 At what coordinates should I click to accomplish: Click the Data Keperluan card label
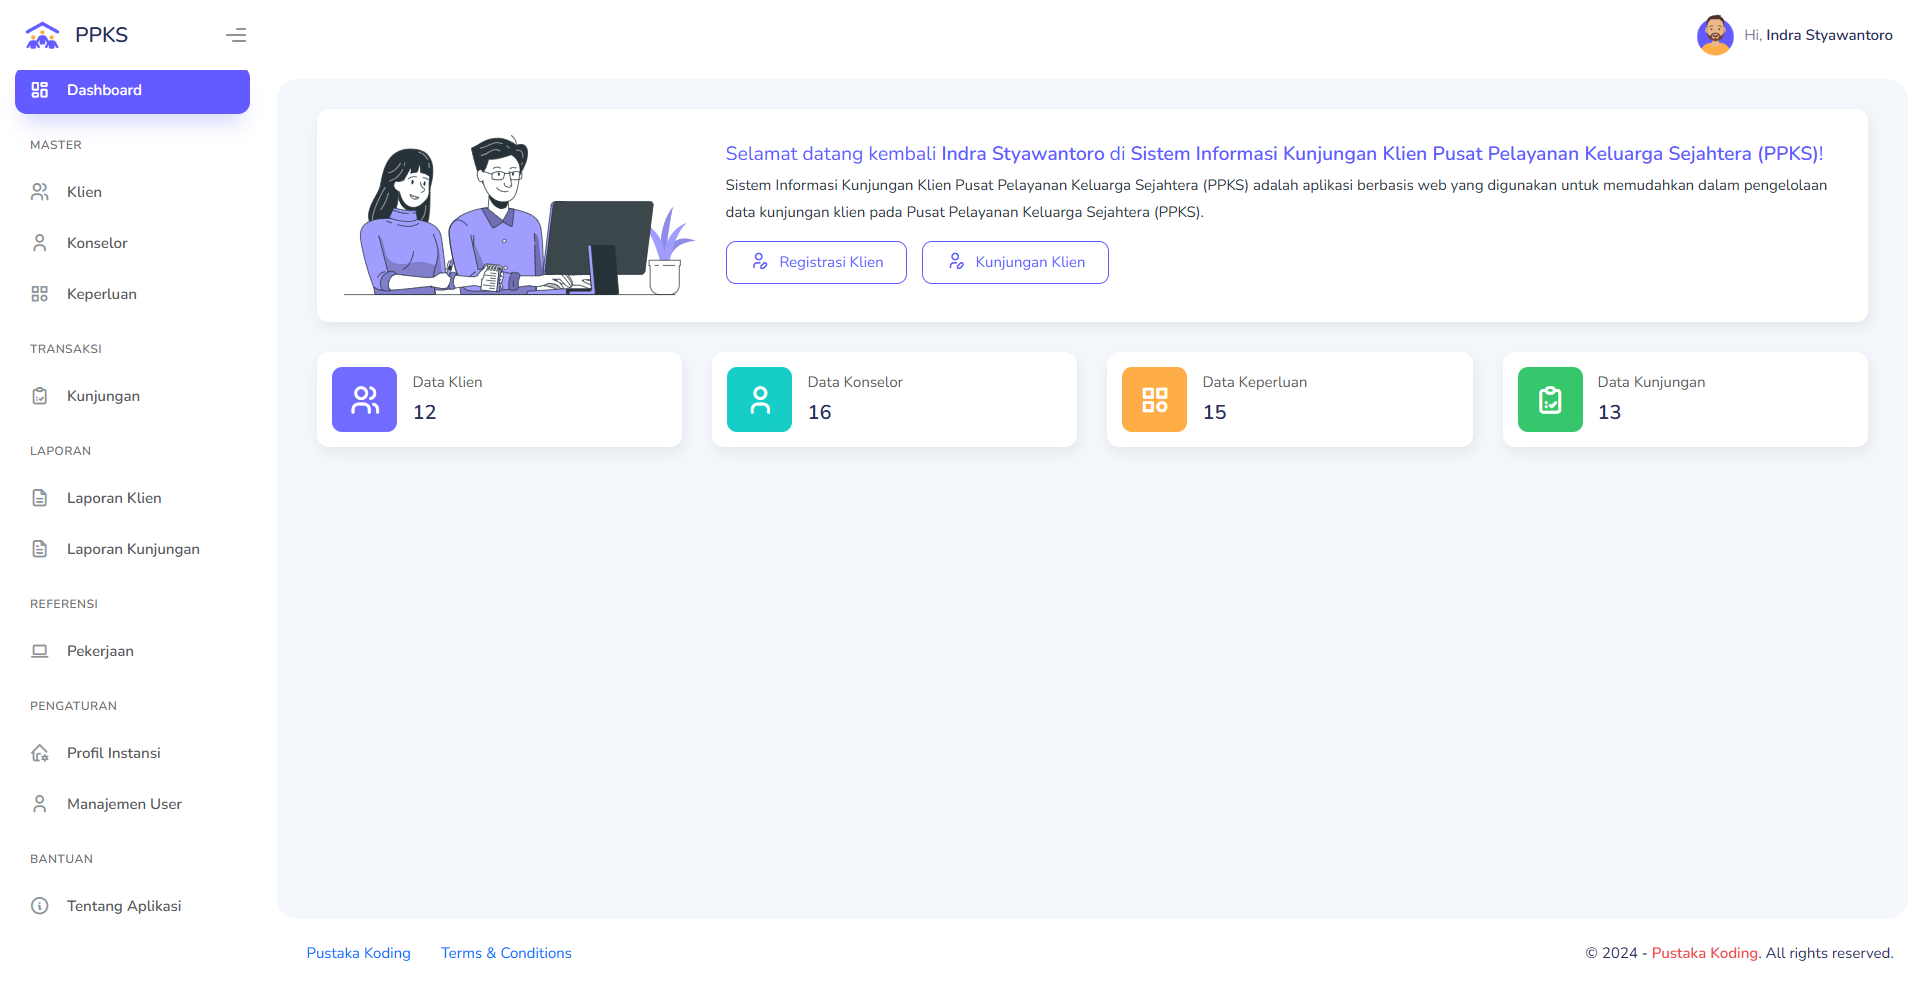click(1255, 382)
